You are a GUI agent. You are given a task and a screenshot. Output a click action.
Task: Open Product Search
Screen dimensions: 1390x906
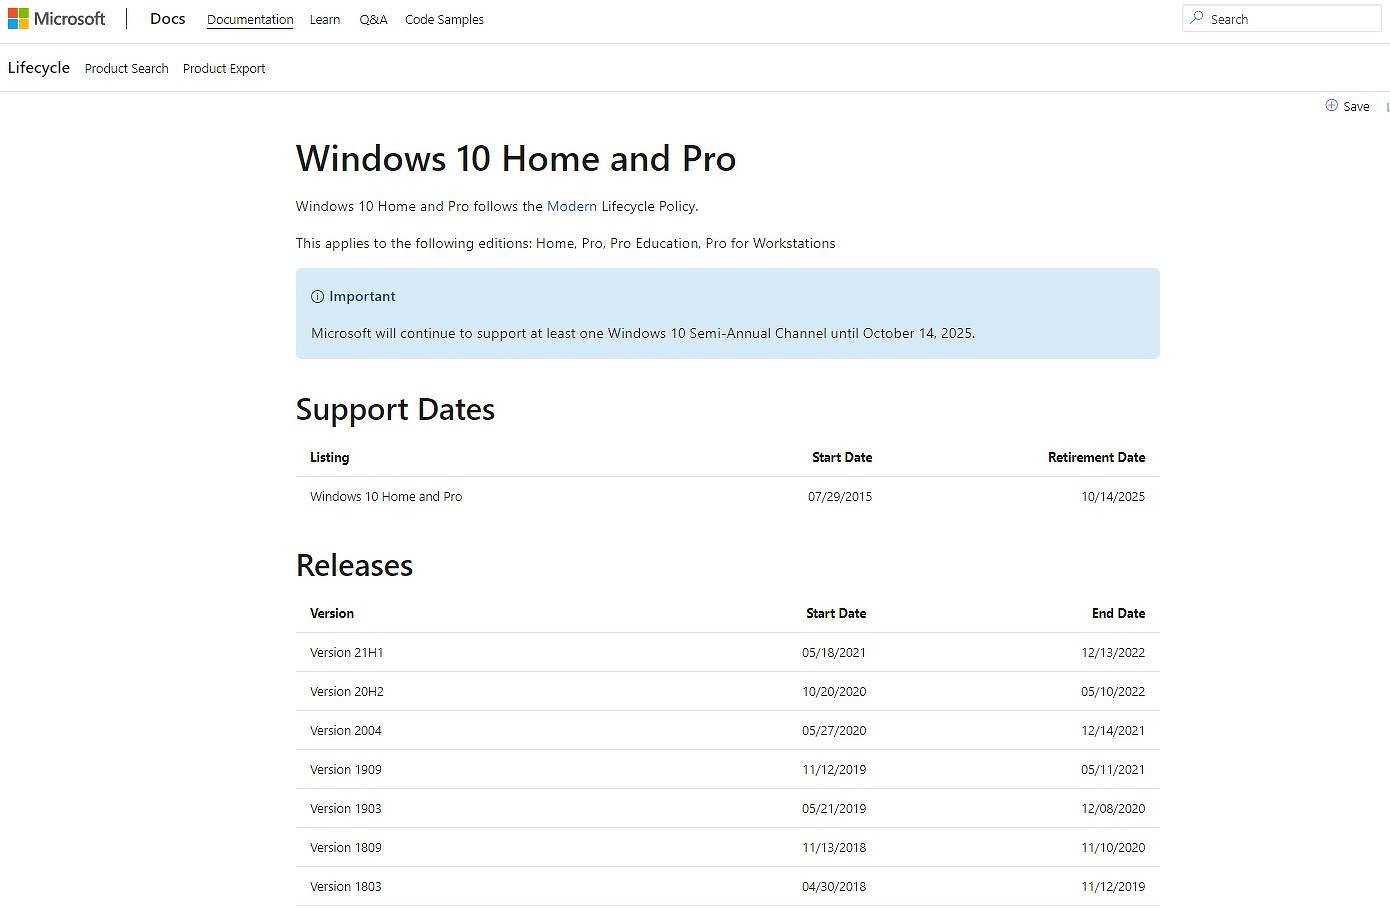coord(127,68)
